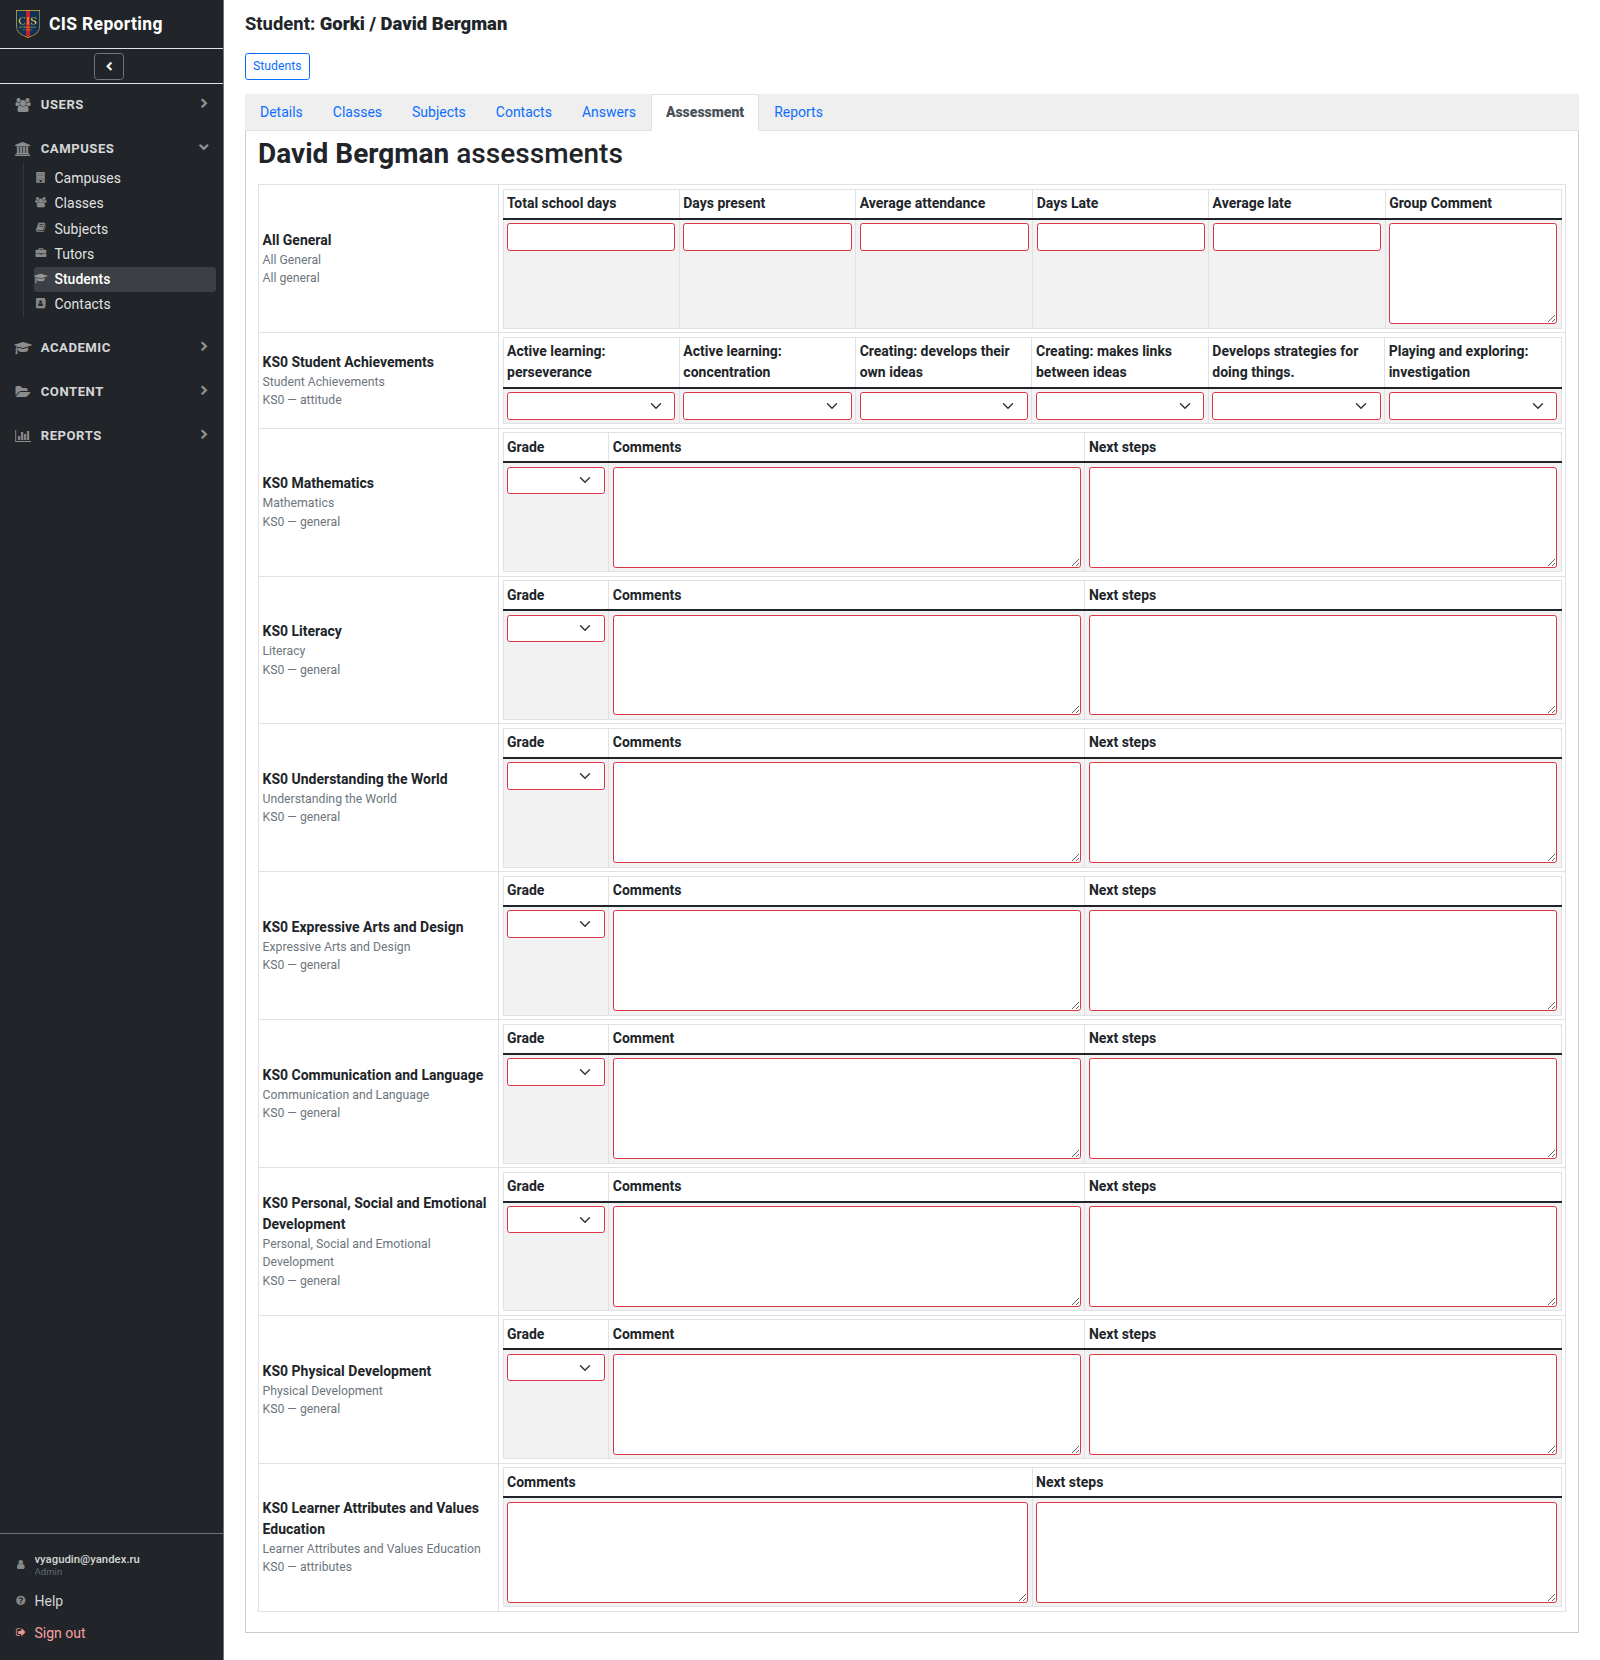
Task: Switch to the Classes tab
Action: coord(357,113)
